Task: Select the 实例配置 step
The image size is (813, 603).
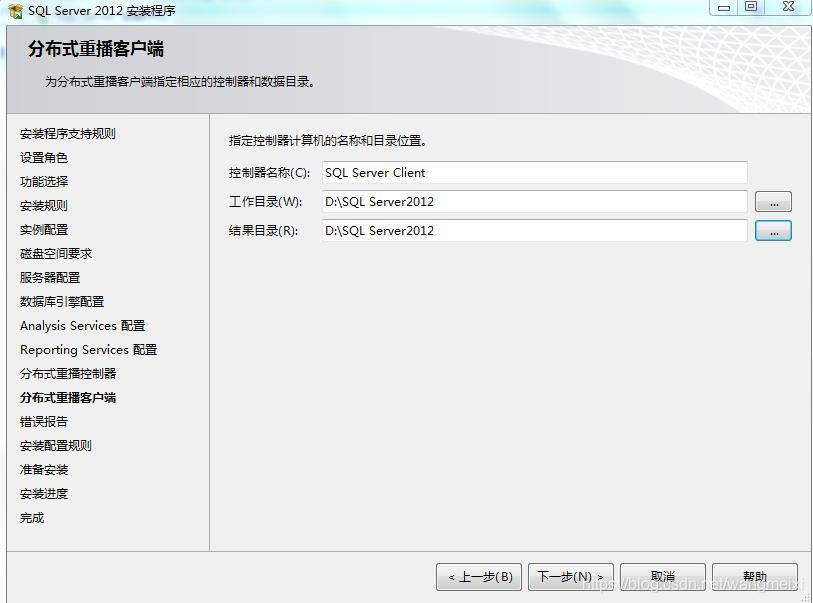Action: click(44, 230)
